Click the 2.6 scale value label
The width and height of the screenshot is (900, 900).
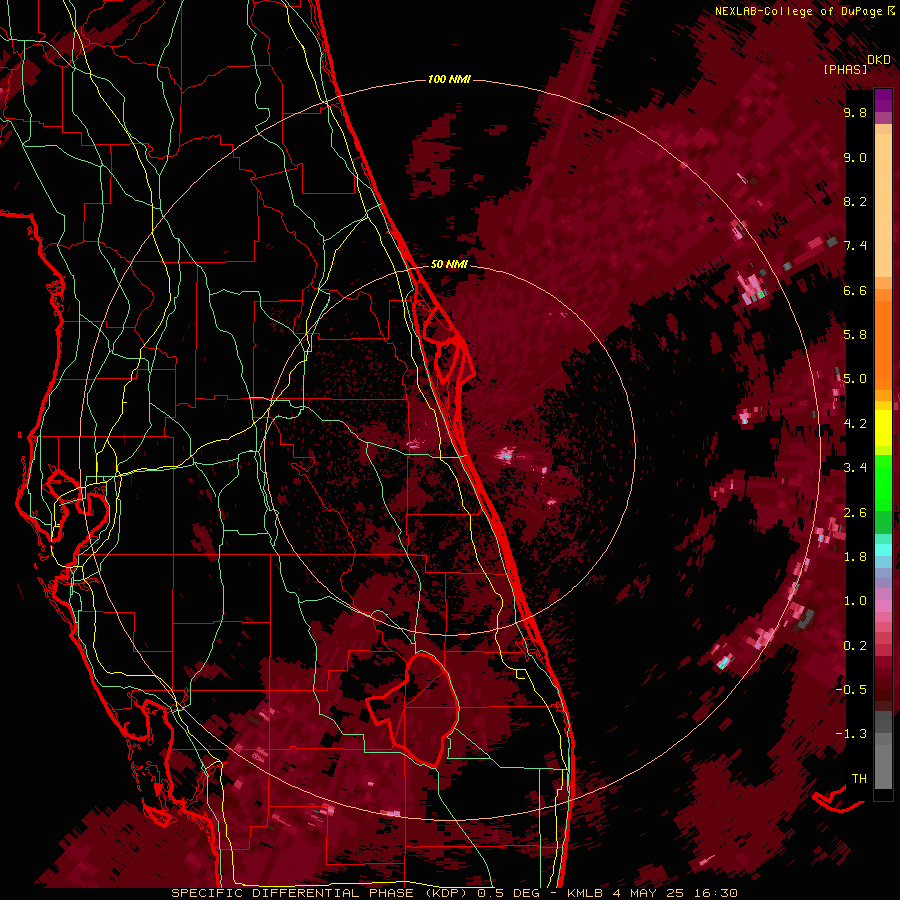click(855, 512)
